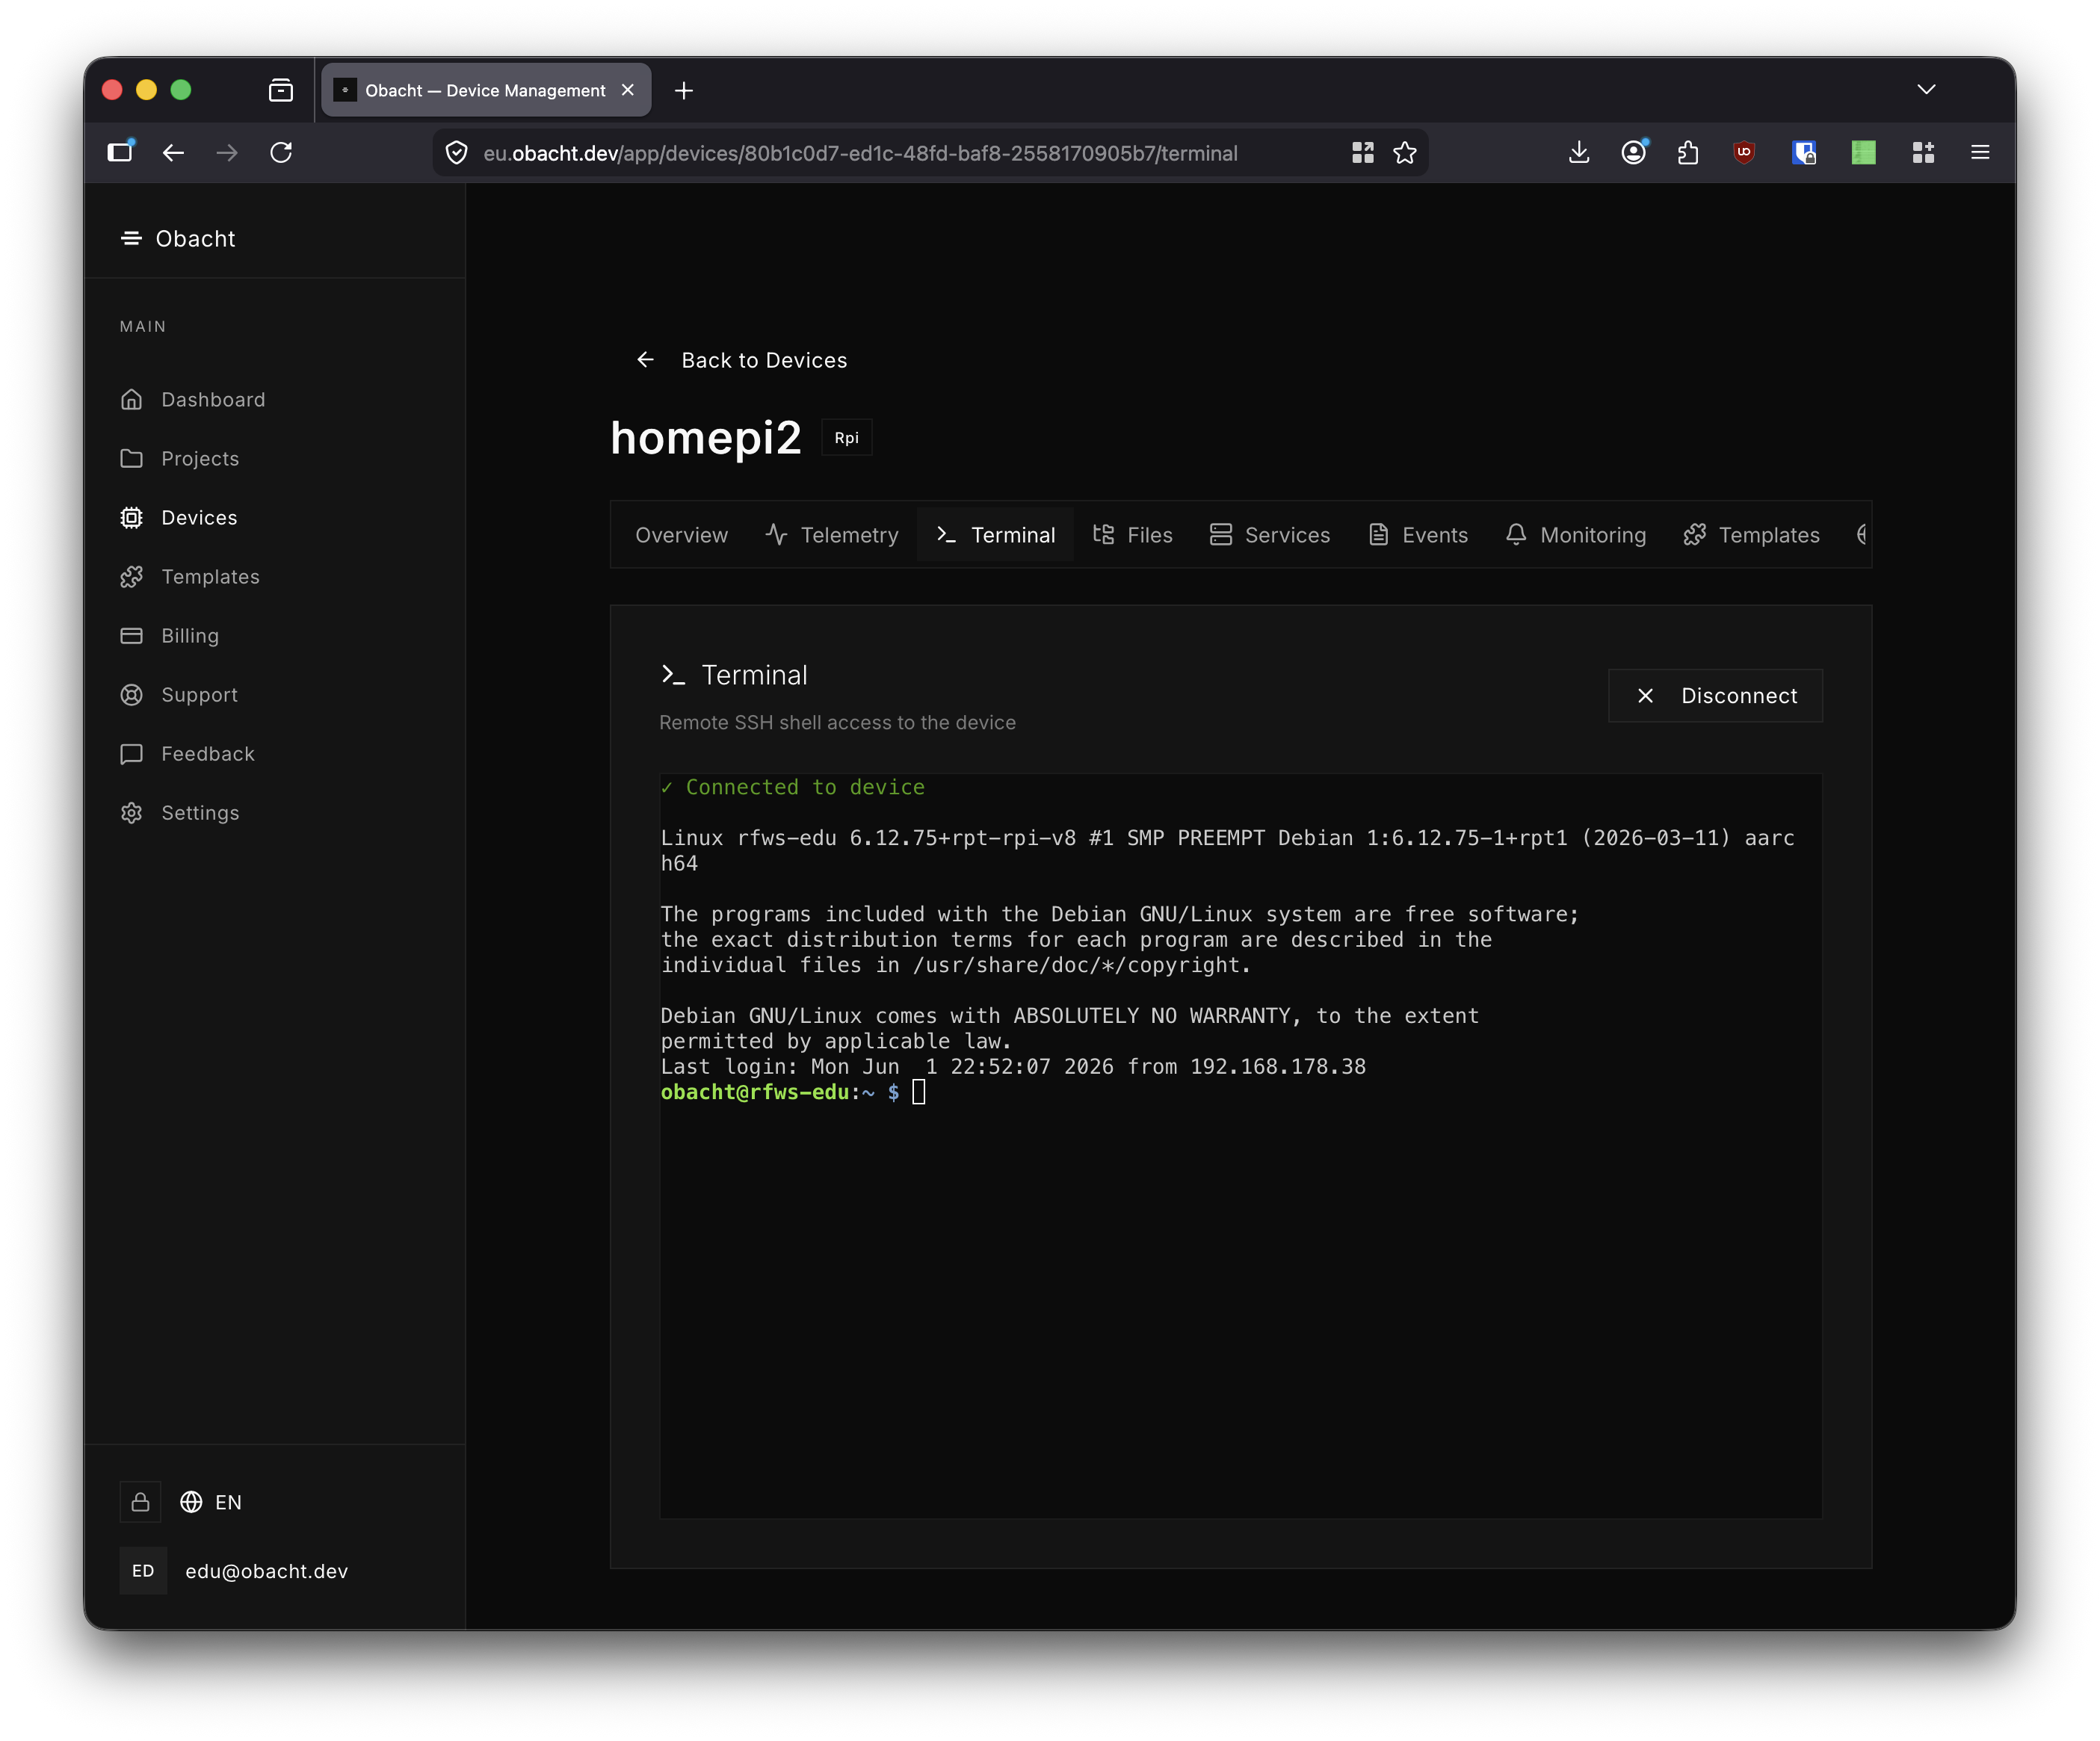Image resolution: width=2100 pixels, height=1741 pixels.
Task: Switch to the Telemetry tab
Action: click(x=832, y=535)
